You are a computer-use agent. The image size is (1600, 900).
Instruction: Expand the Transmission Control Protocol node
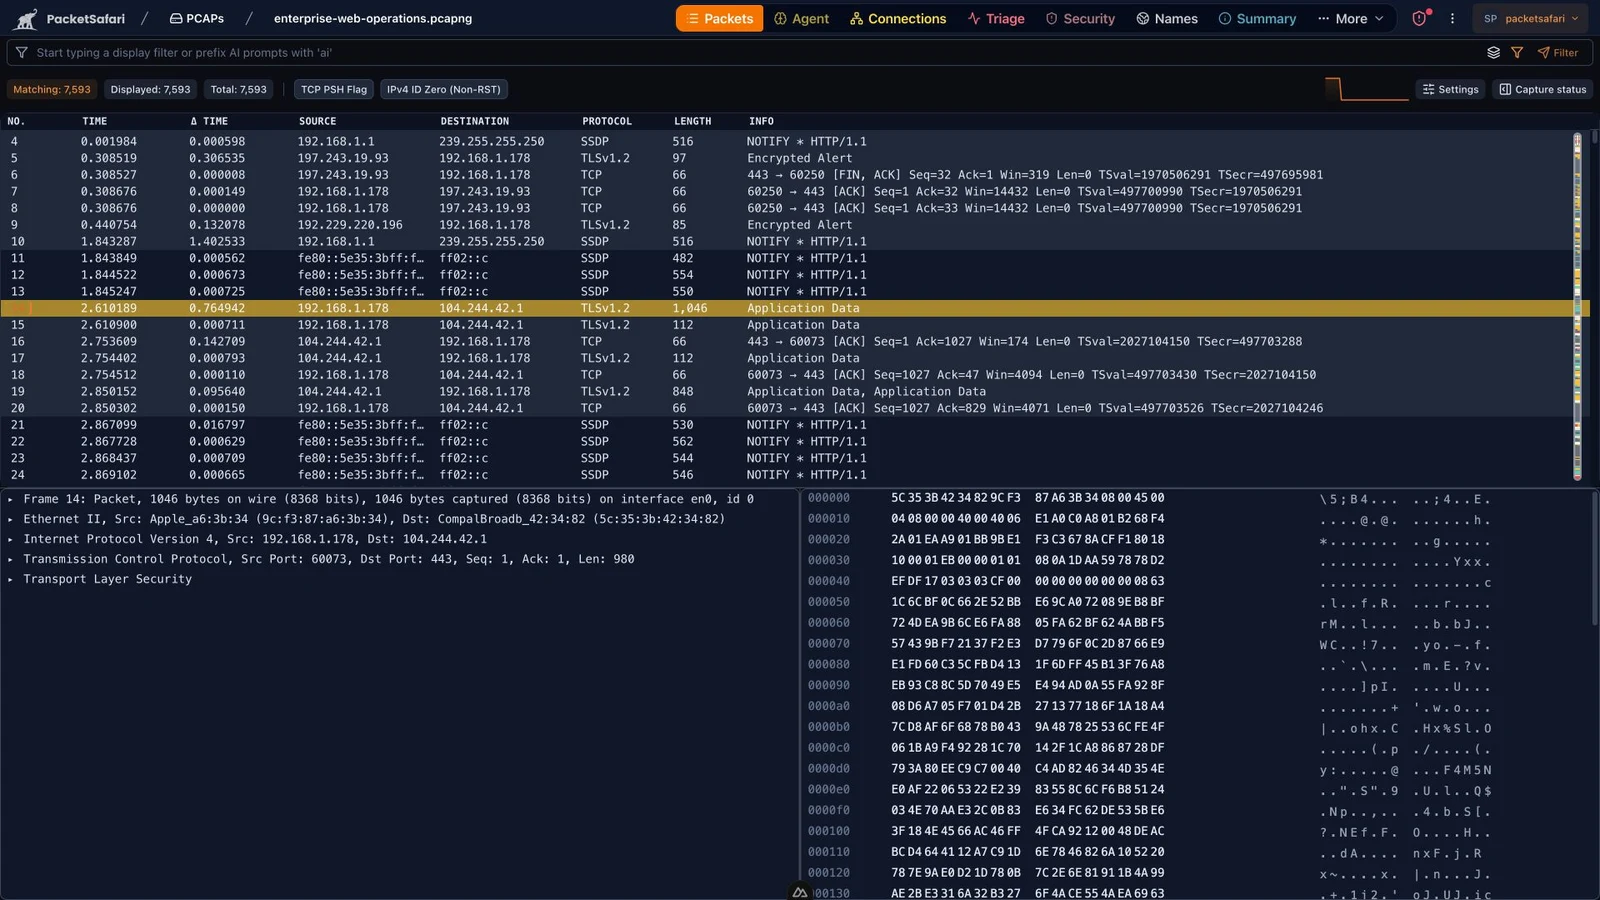tap(10, 559)
